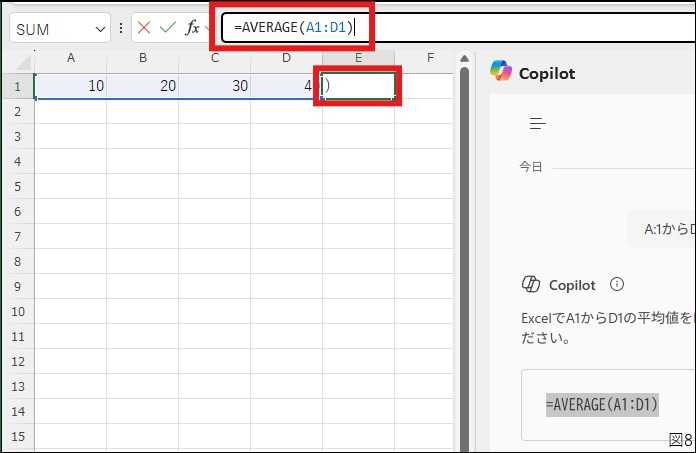Image resolution: width=696 pixels, height=453 pixels.
Task: Click cell A1 containing 10
Action: pyautogui.click(x=70, y=86)
